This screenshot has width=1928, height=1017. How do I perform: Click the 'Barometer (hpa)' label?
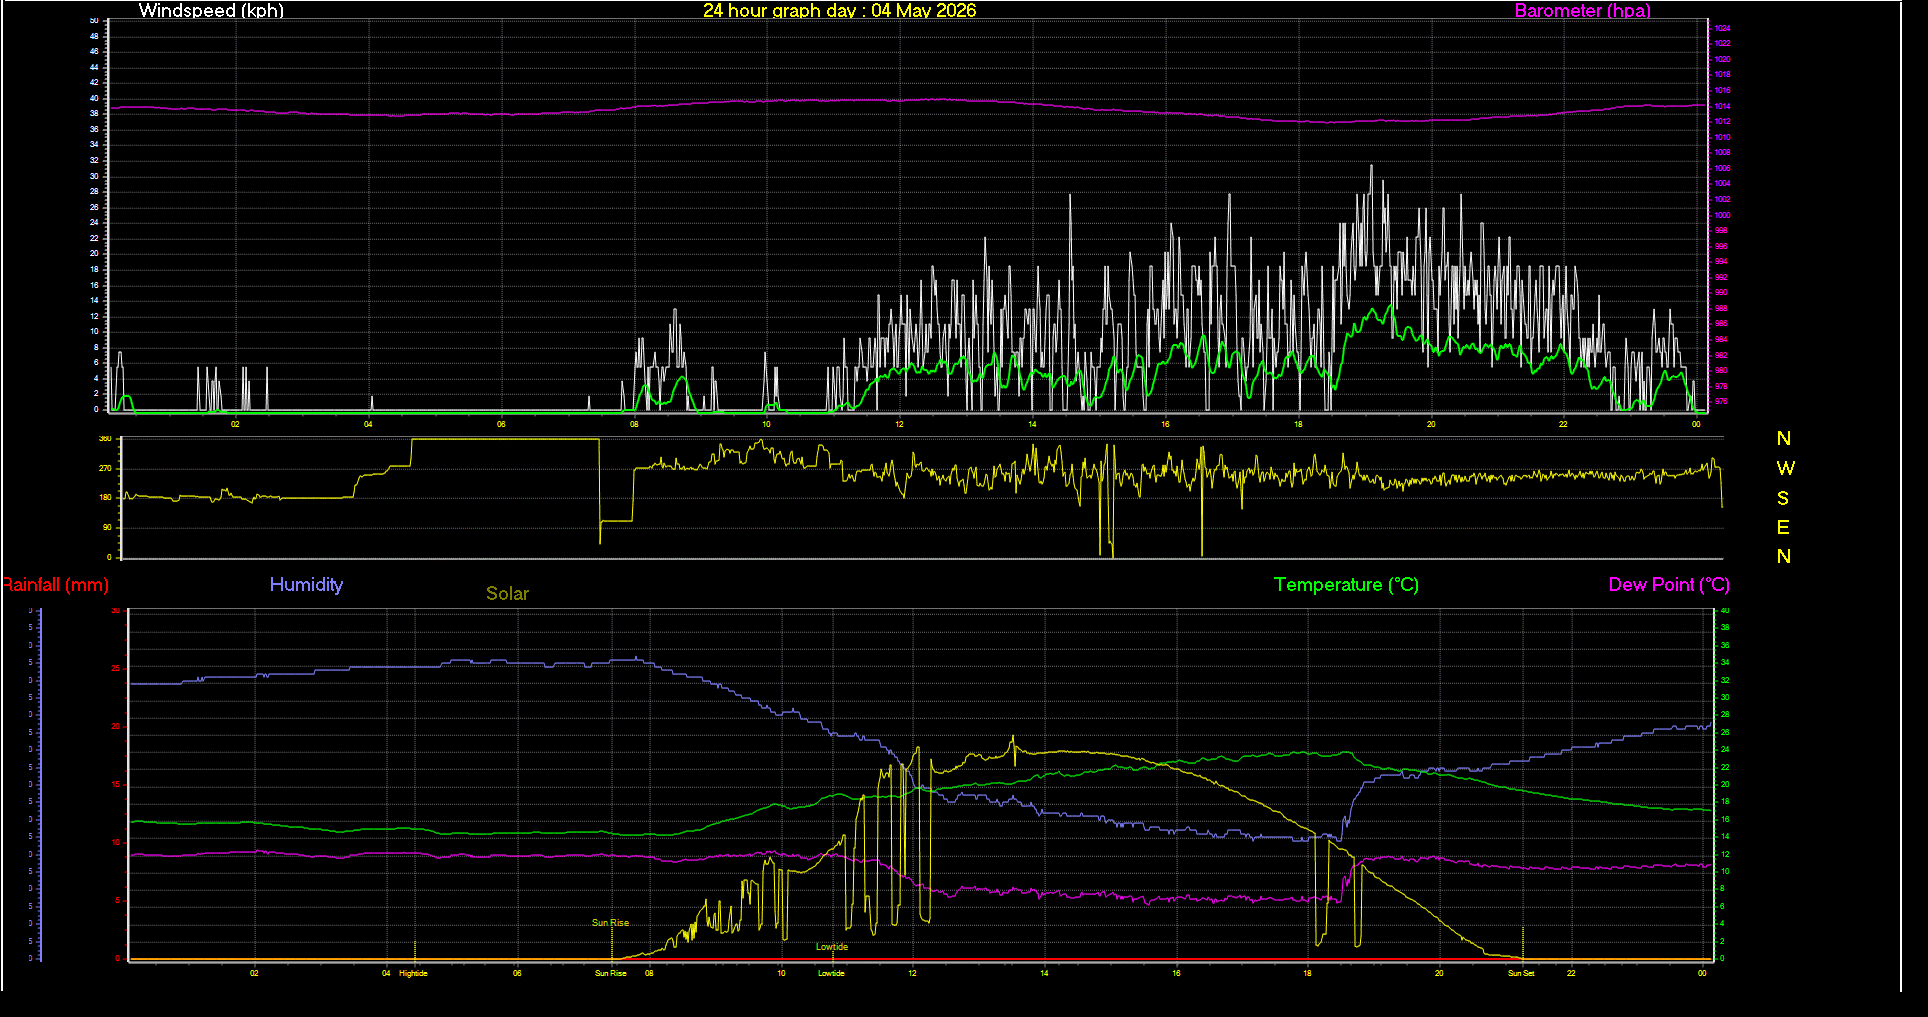(x=1582, y=11)
